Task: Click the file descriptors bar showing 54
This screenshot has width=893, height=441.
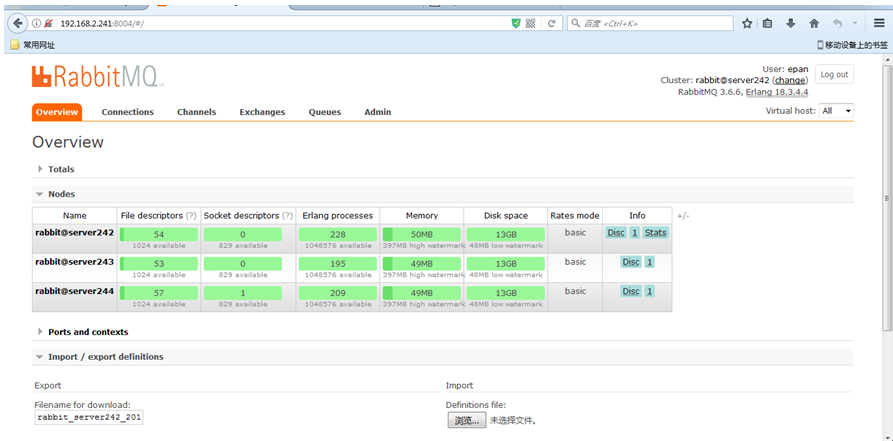Action: coord(159,234)
